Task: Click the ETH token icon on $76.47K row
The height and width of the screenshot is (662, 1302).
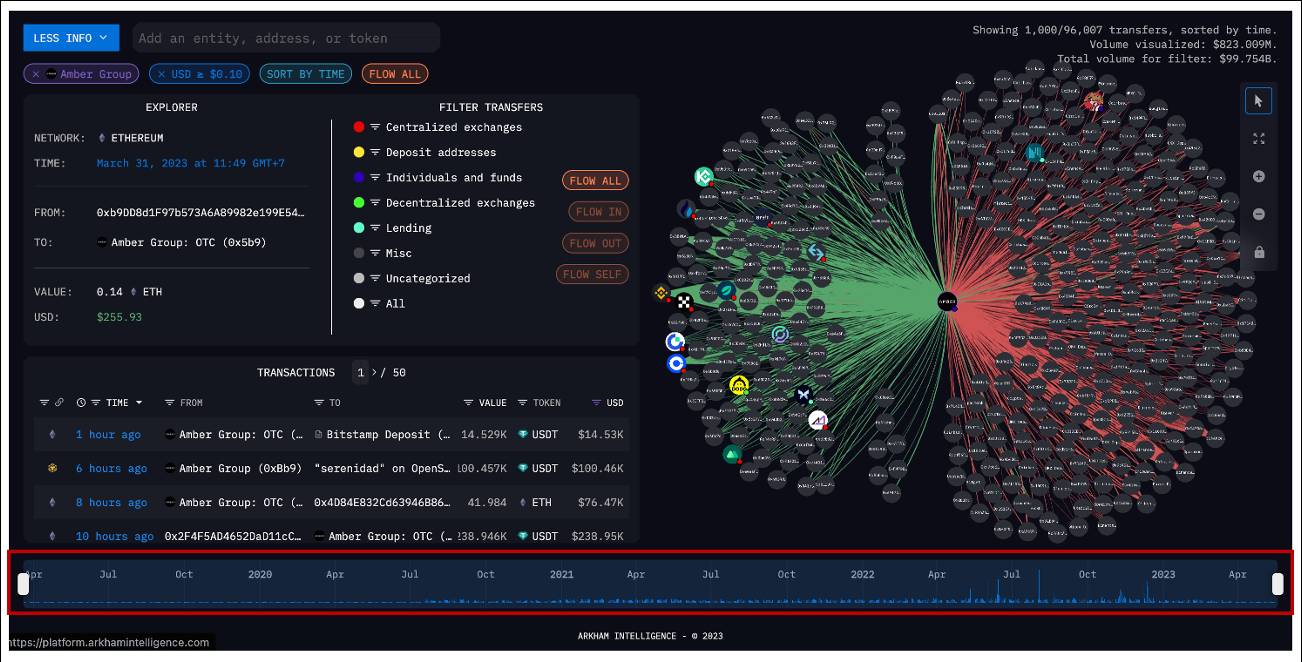Action: point(522,502)
